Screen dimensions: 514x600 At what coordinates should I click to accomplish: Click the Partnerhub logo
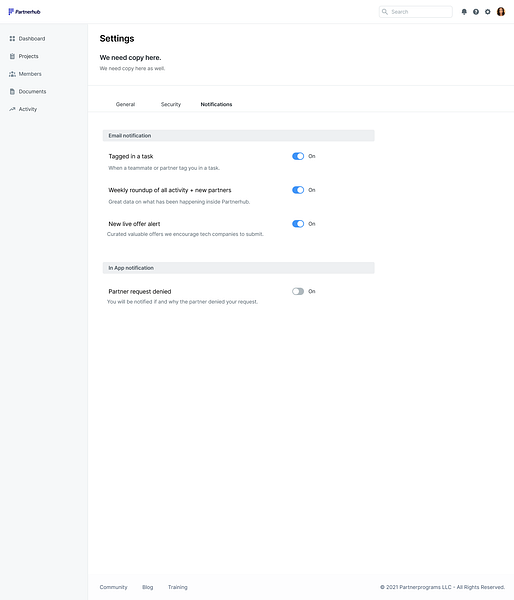[24, 12]
